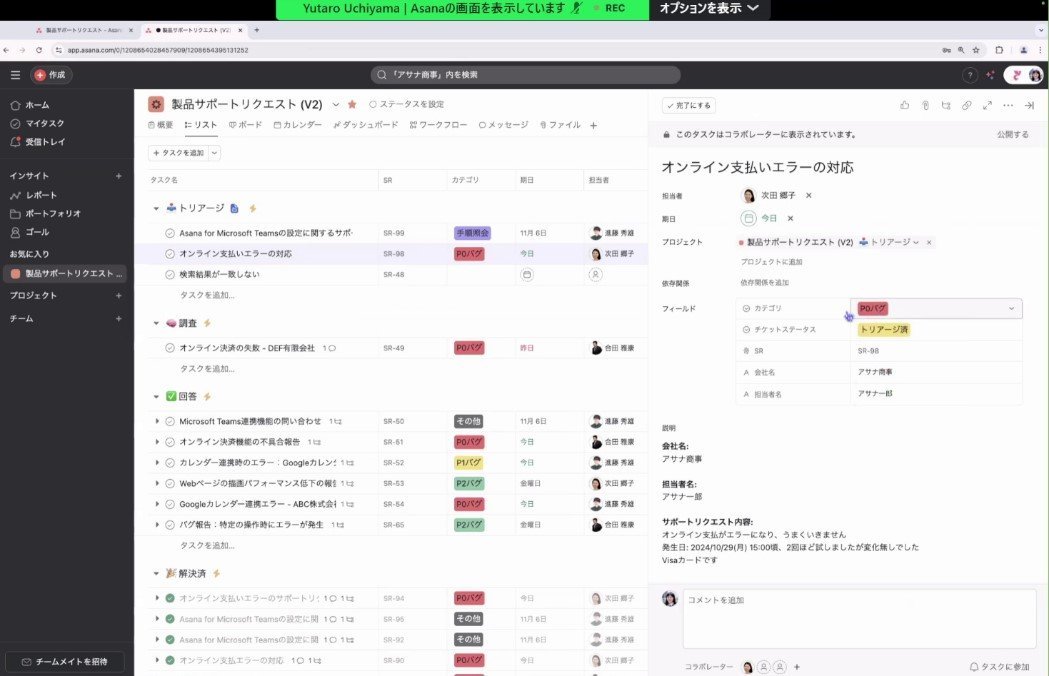Viewport: 1049px width, 676px height.
Task: Collapse the トリアージ section
Action: (x=156, y=209)
